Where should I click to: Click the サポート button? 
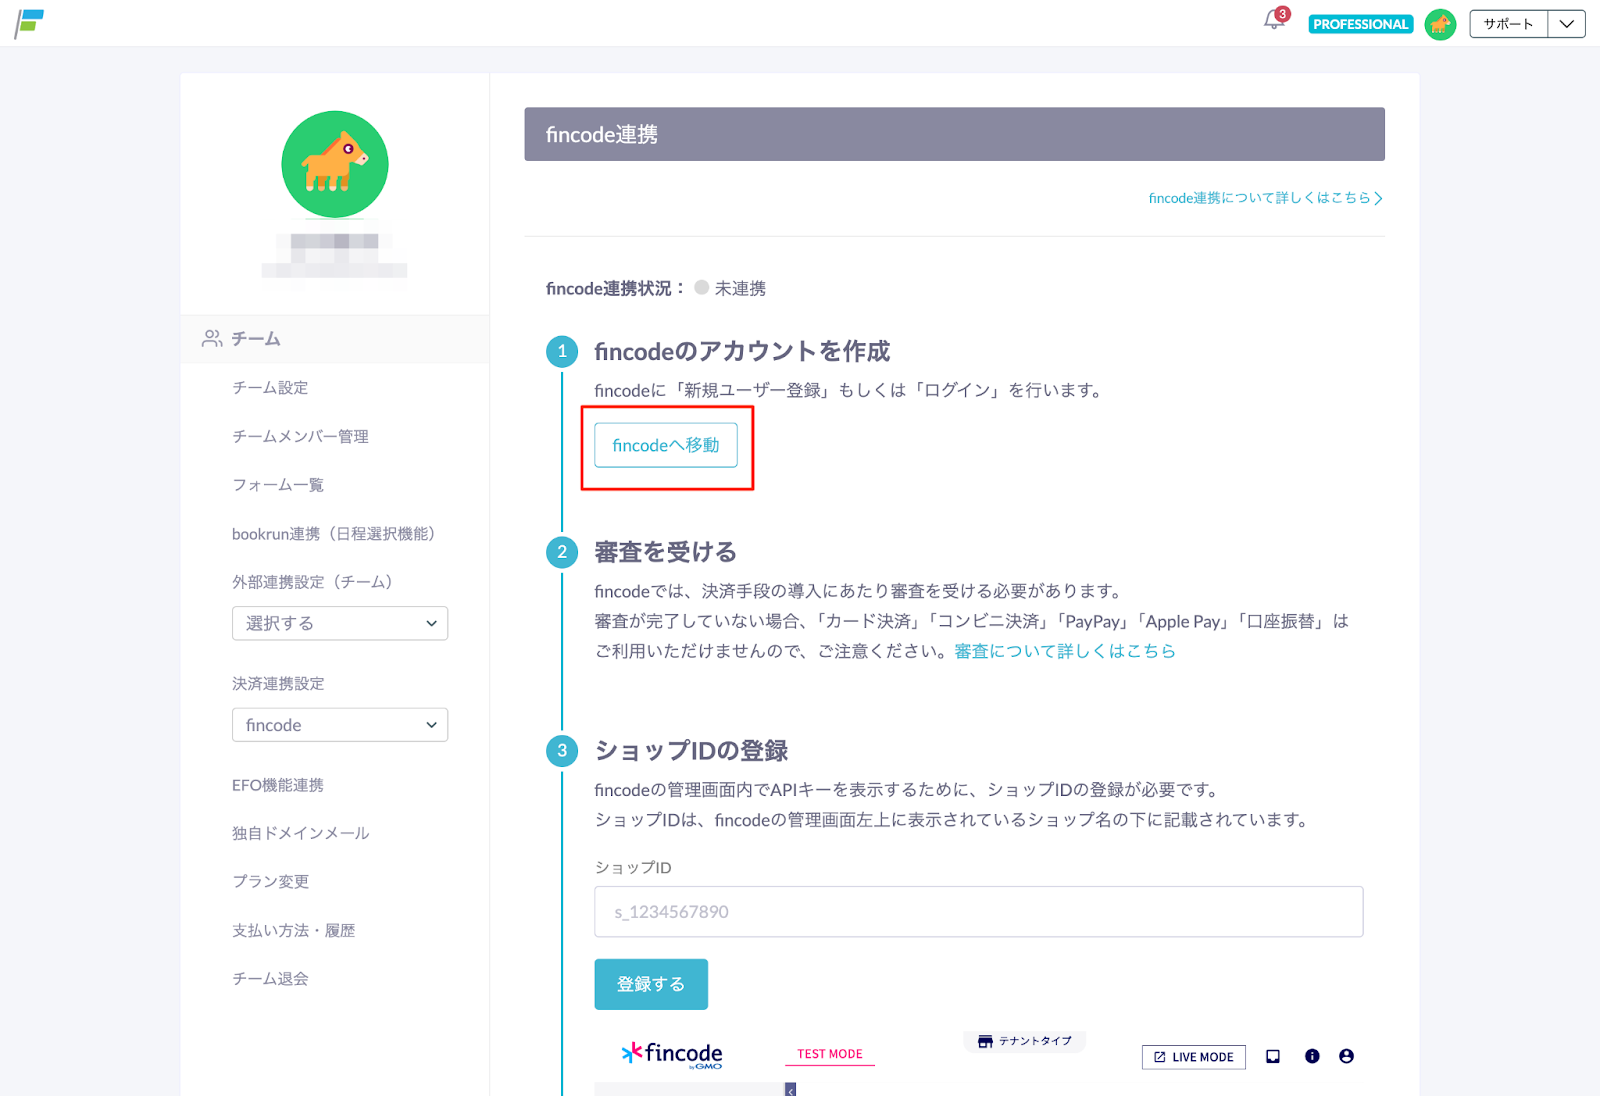[x=1508, y=24]
